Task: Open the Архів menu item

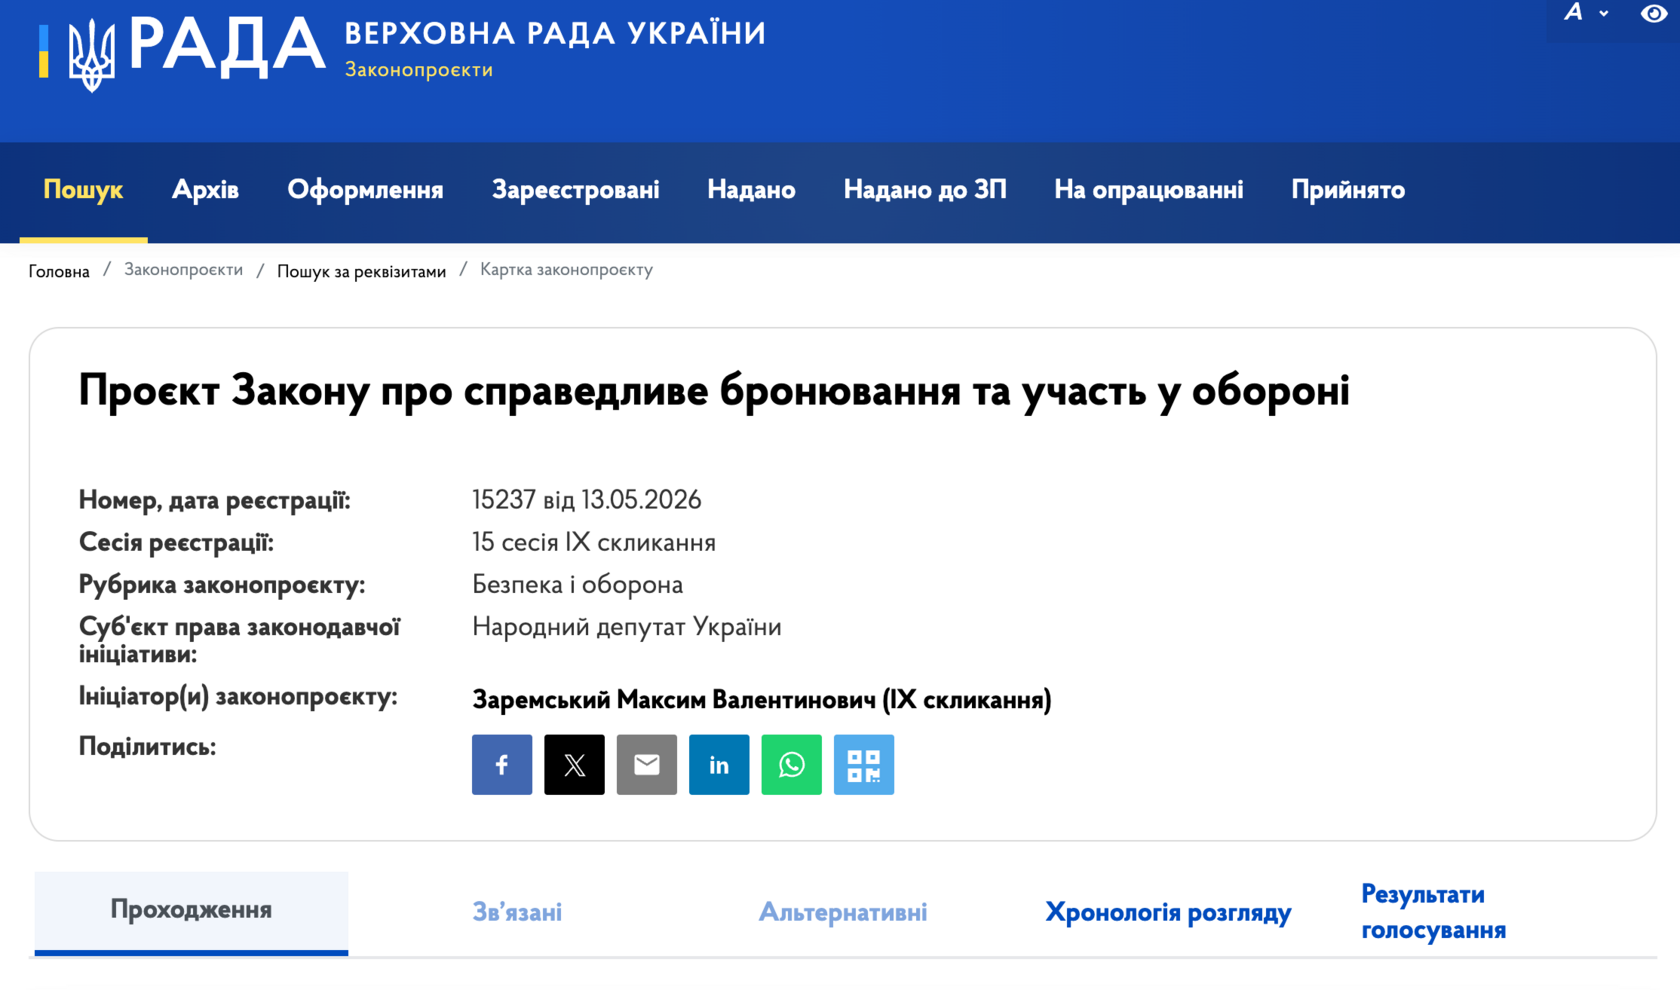Action: pyautogui.click(x=205, y=190)
